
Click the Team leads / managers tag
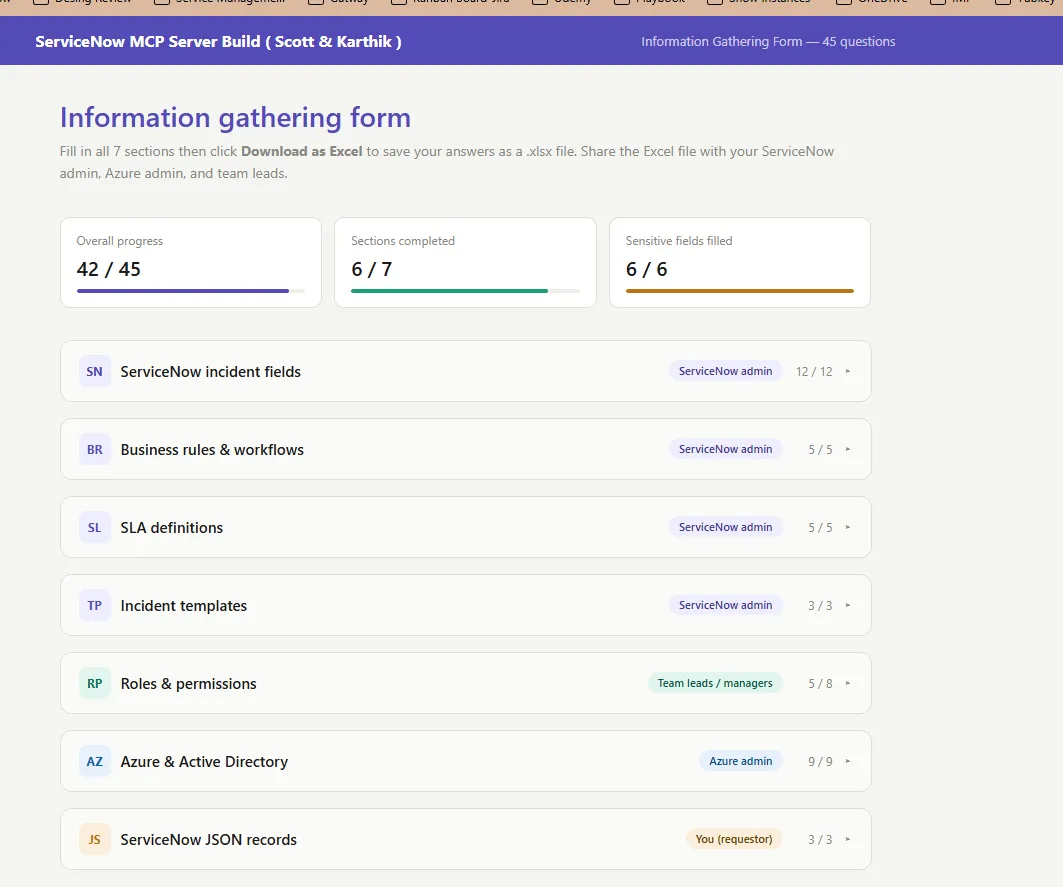tap(715, 683)
